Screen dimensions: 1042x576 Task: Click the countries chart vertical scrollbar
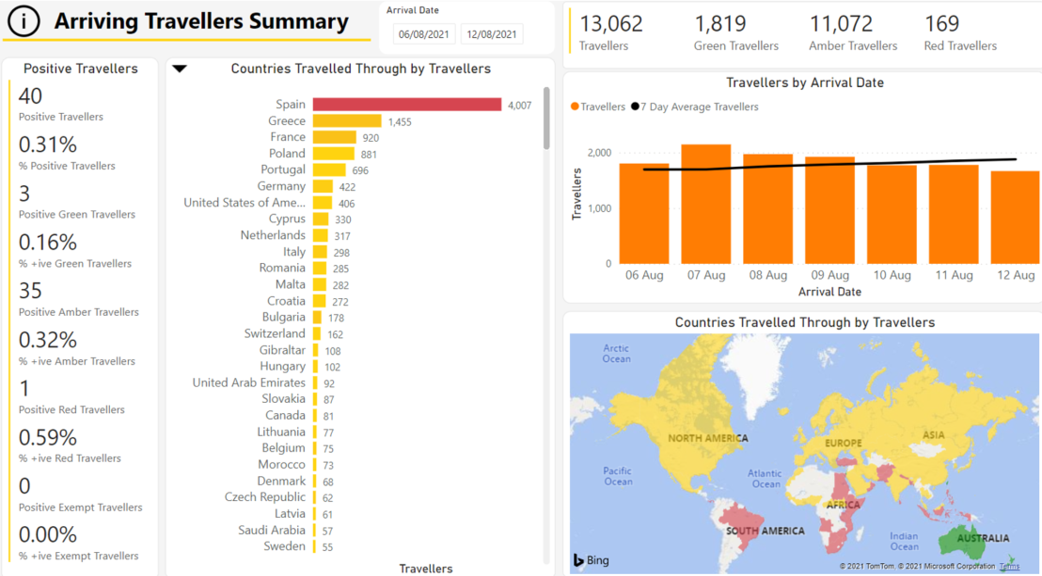(546, 120)
